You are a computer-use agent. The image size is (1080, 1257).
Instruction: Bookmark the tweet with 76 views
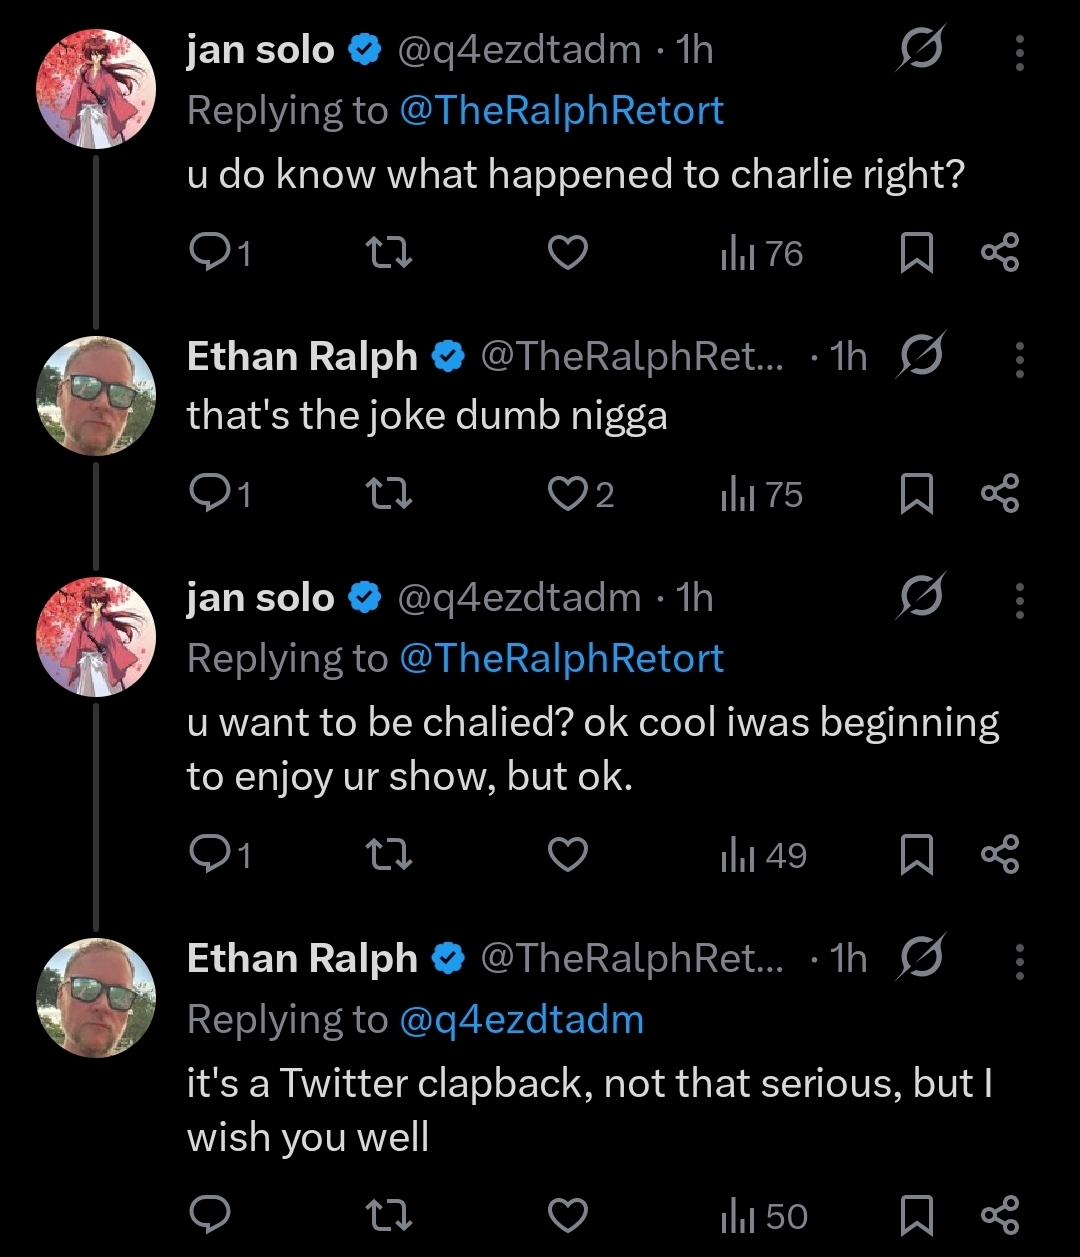pyautogui.click(x=916, y=254)
